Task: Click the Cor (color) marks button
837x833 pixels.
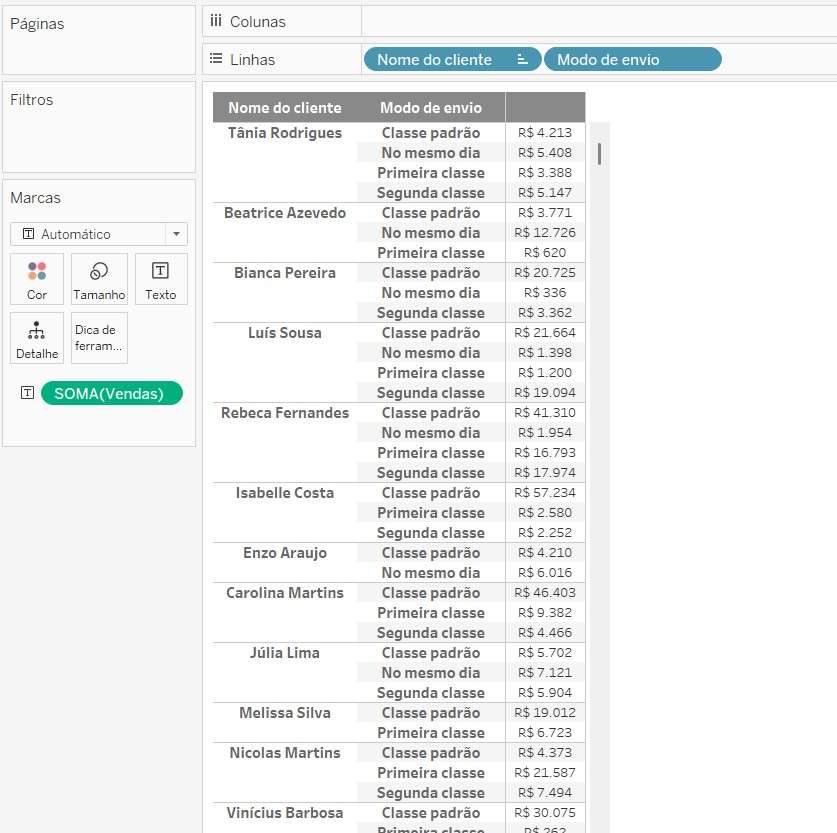Action: pos(37,279)
